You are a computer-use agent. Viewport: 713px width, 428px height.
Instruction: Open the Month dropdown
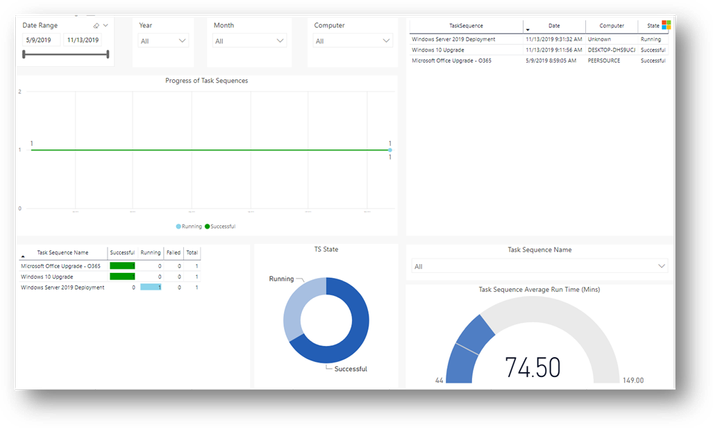(x=249, y=41)
